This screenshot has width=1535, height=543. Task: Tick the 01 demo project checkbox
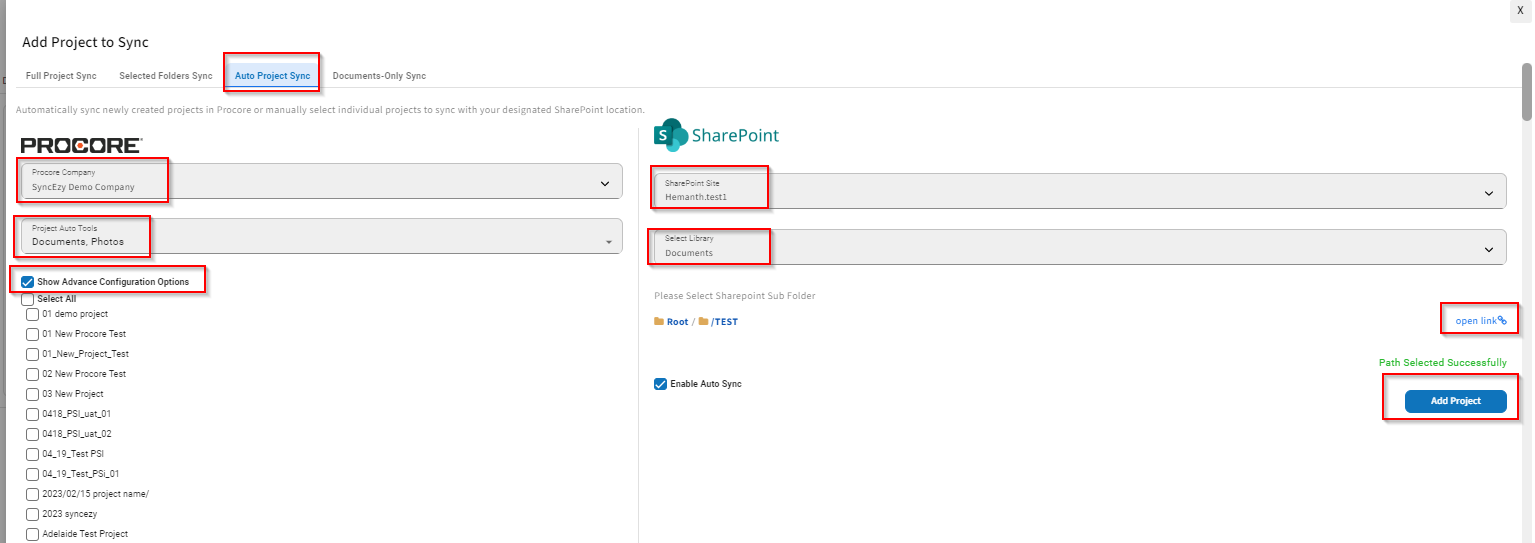(32, 314)
